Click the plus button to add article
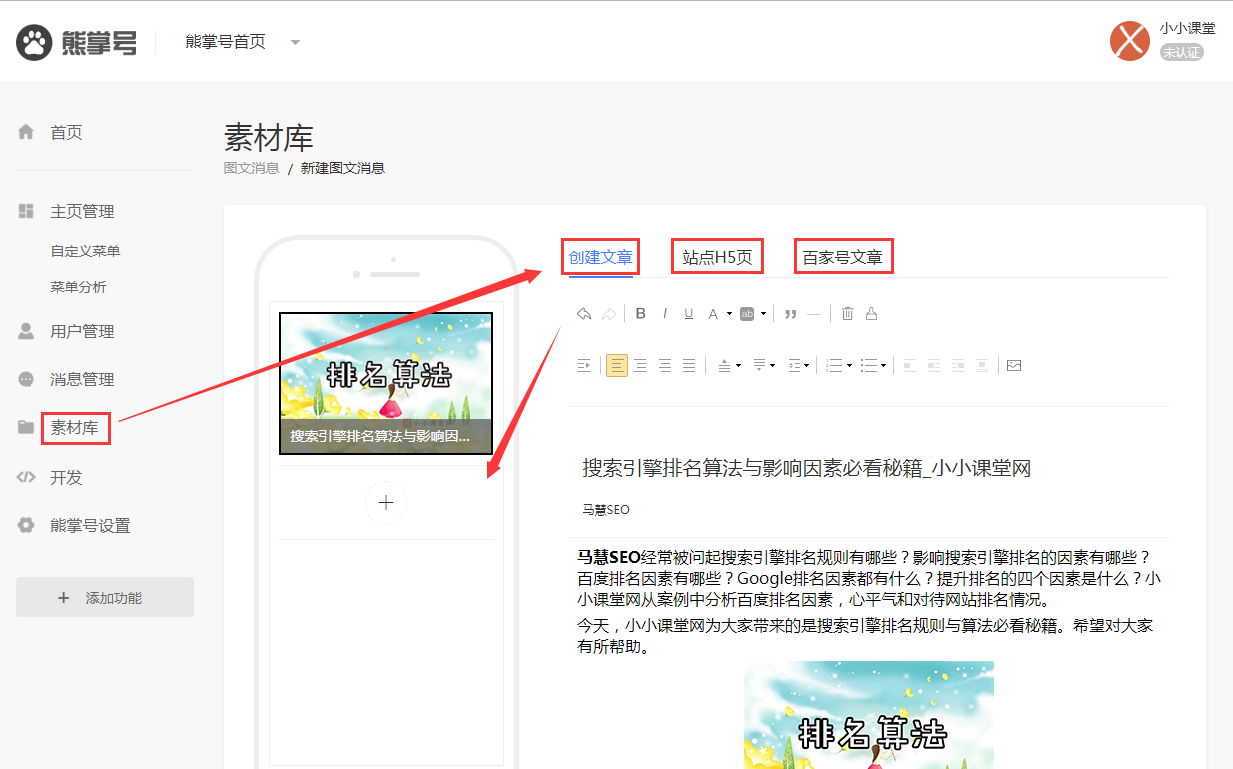Viewport: 1233px width, 769px height. (386, 502)
